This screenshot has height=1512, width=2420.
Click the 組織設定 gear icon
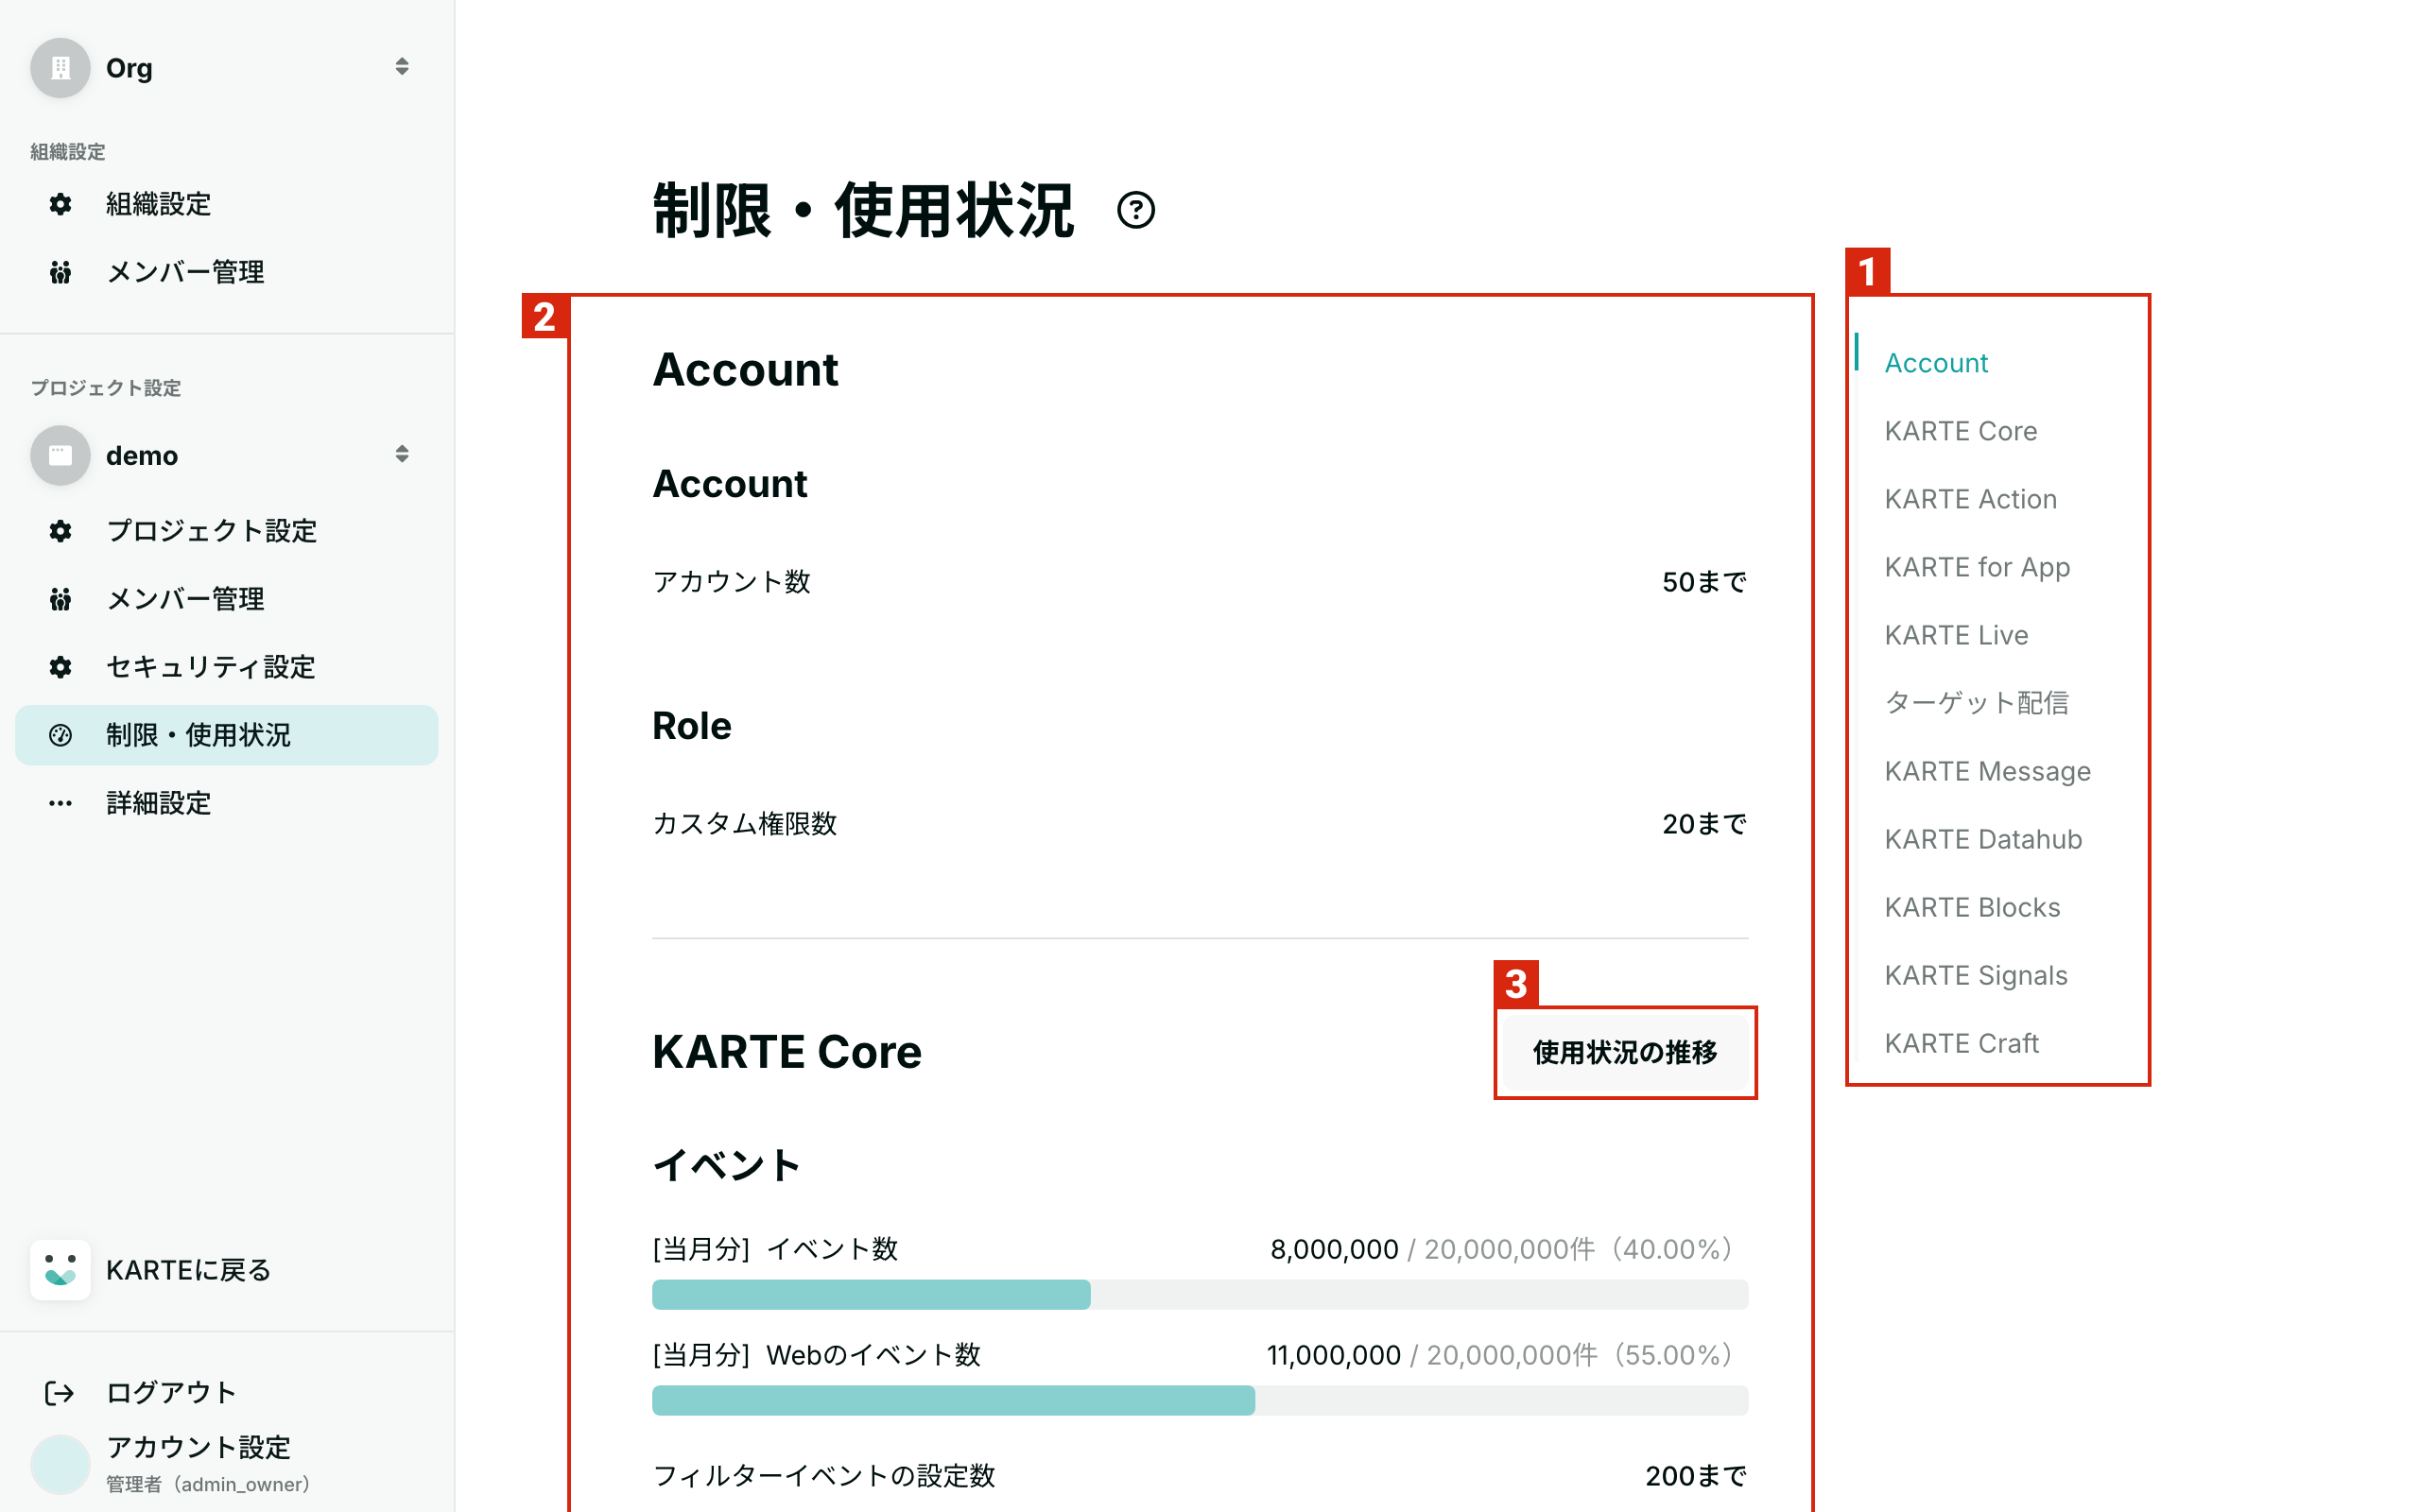click(x=60, y=204)
